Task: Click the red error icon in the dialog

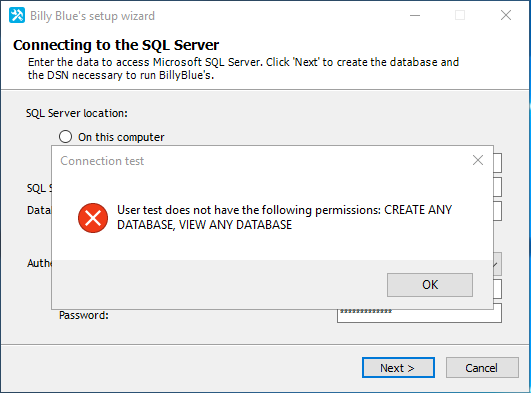Action: 93,218
